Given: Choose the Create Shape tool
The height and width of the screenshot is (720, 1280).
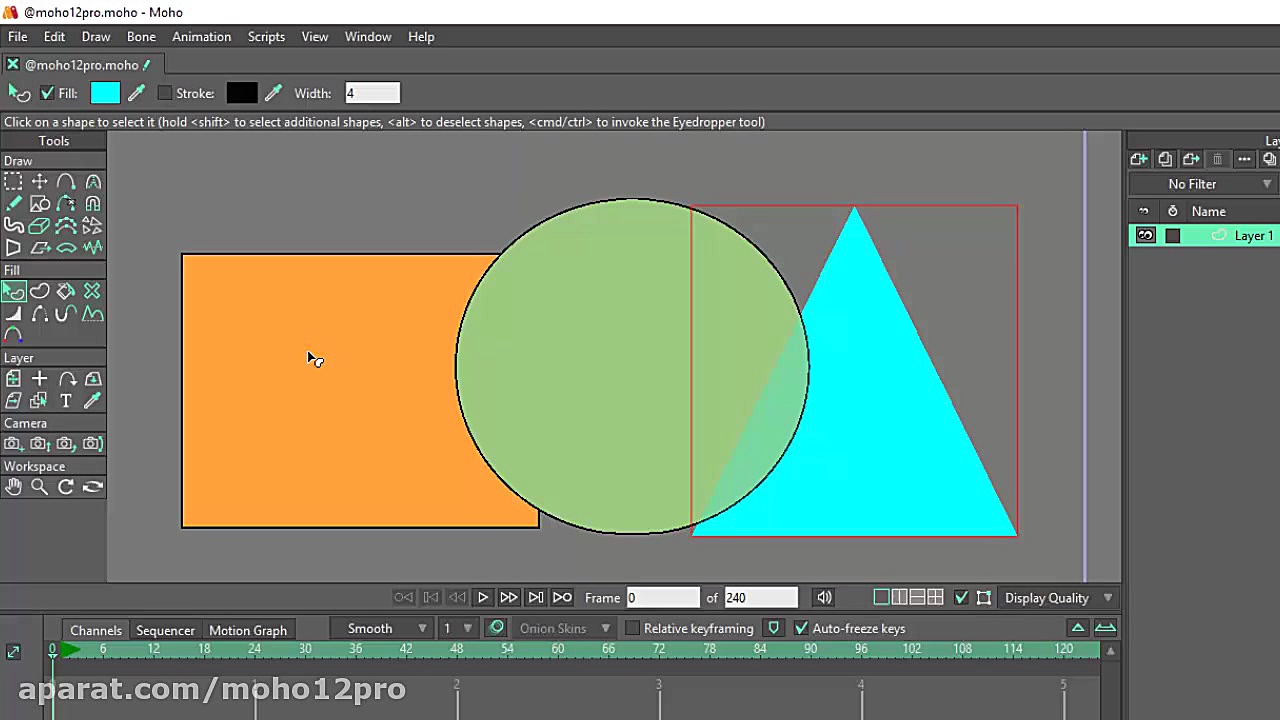Looking at the screenshot, I should click(x=40, y=291).
